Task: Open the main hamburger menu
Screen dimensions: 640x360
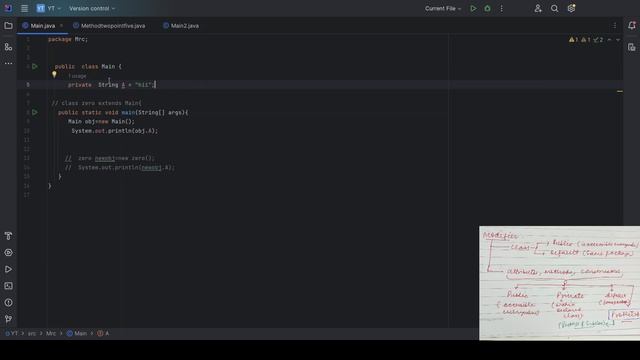Action: (24, 8)
